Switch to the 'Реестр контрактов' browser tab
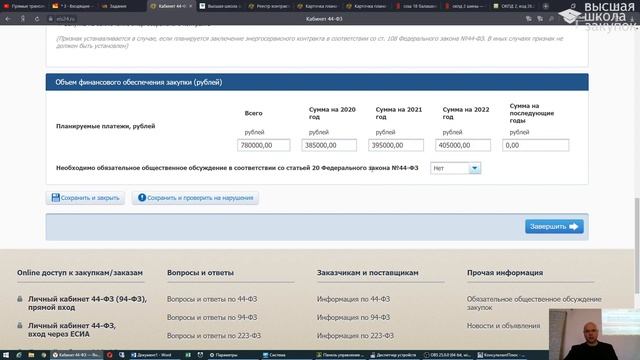Image resolution: width=640 pixels, height=360 pixels. (269, 6)
